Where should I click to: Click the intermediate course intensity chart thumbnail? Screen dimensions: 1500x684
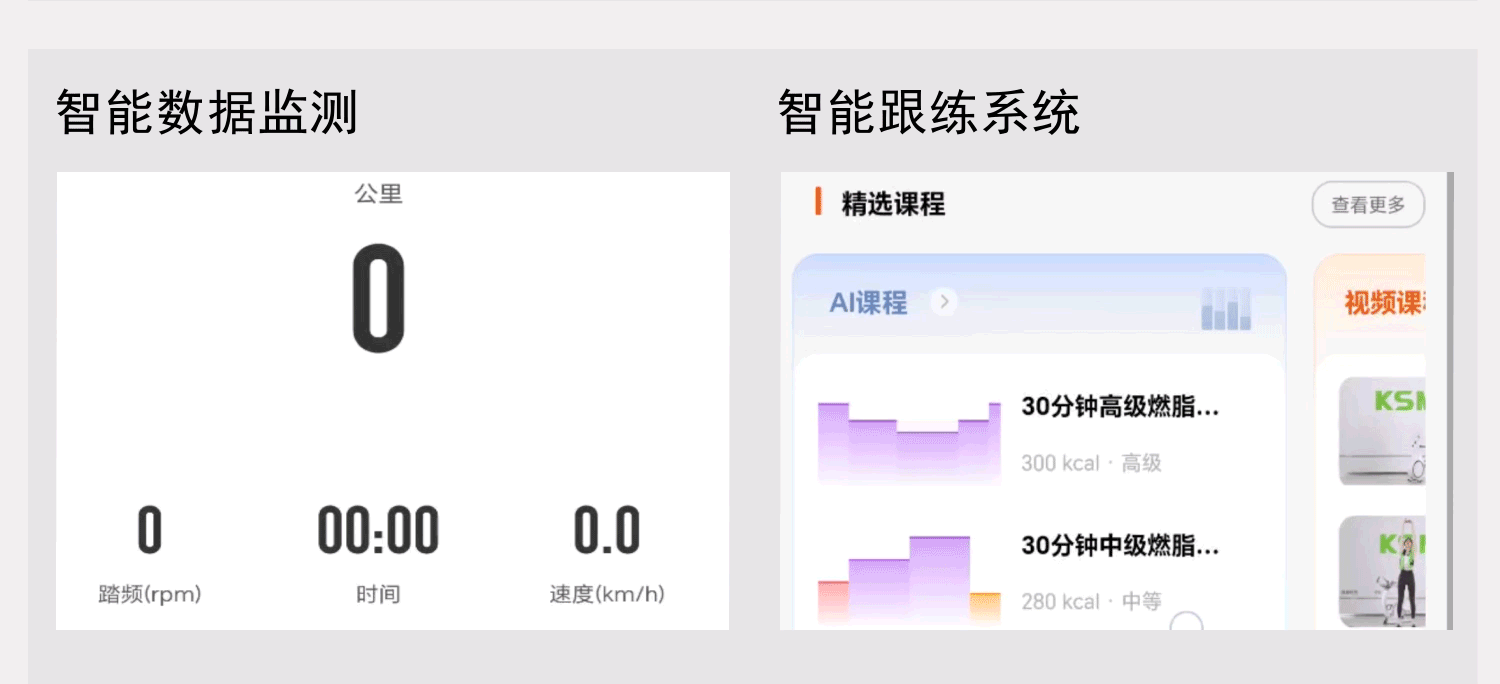908,579
